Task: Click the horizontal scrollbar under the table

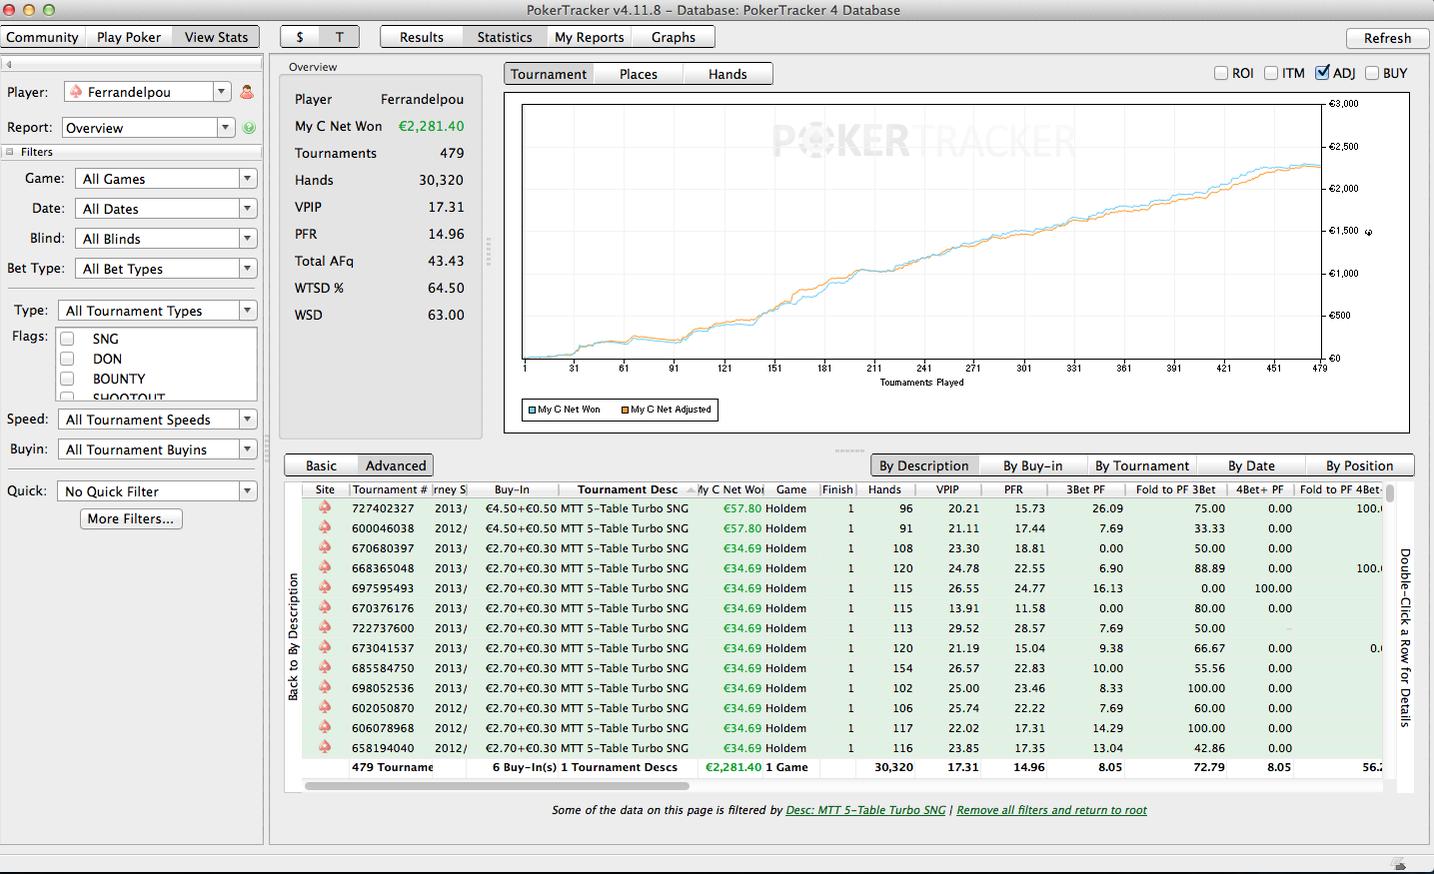Action: coord(497,786)
